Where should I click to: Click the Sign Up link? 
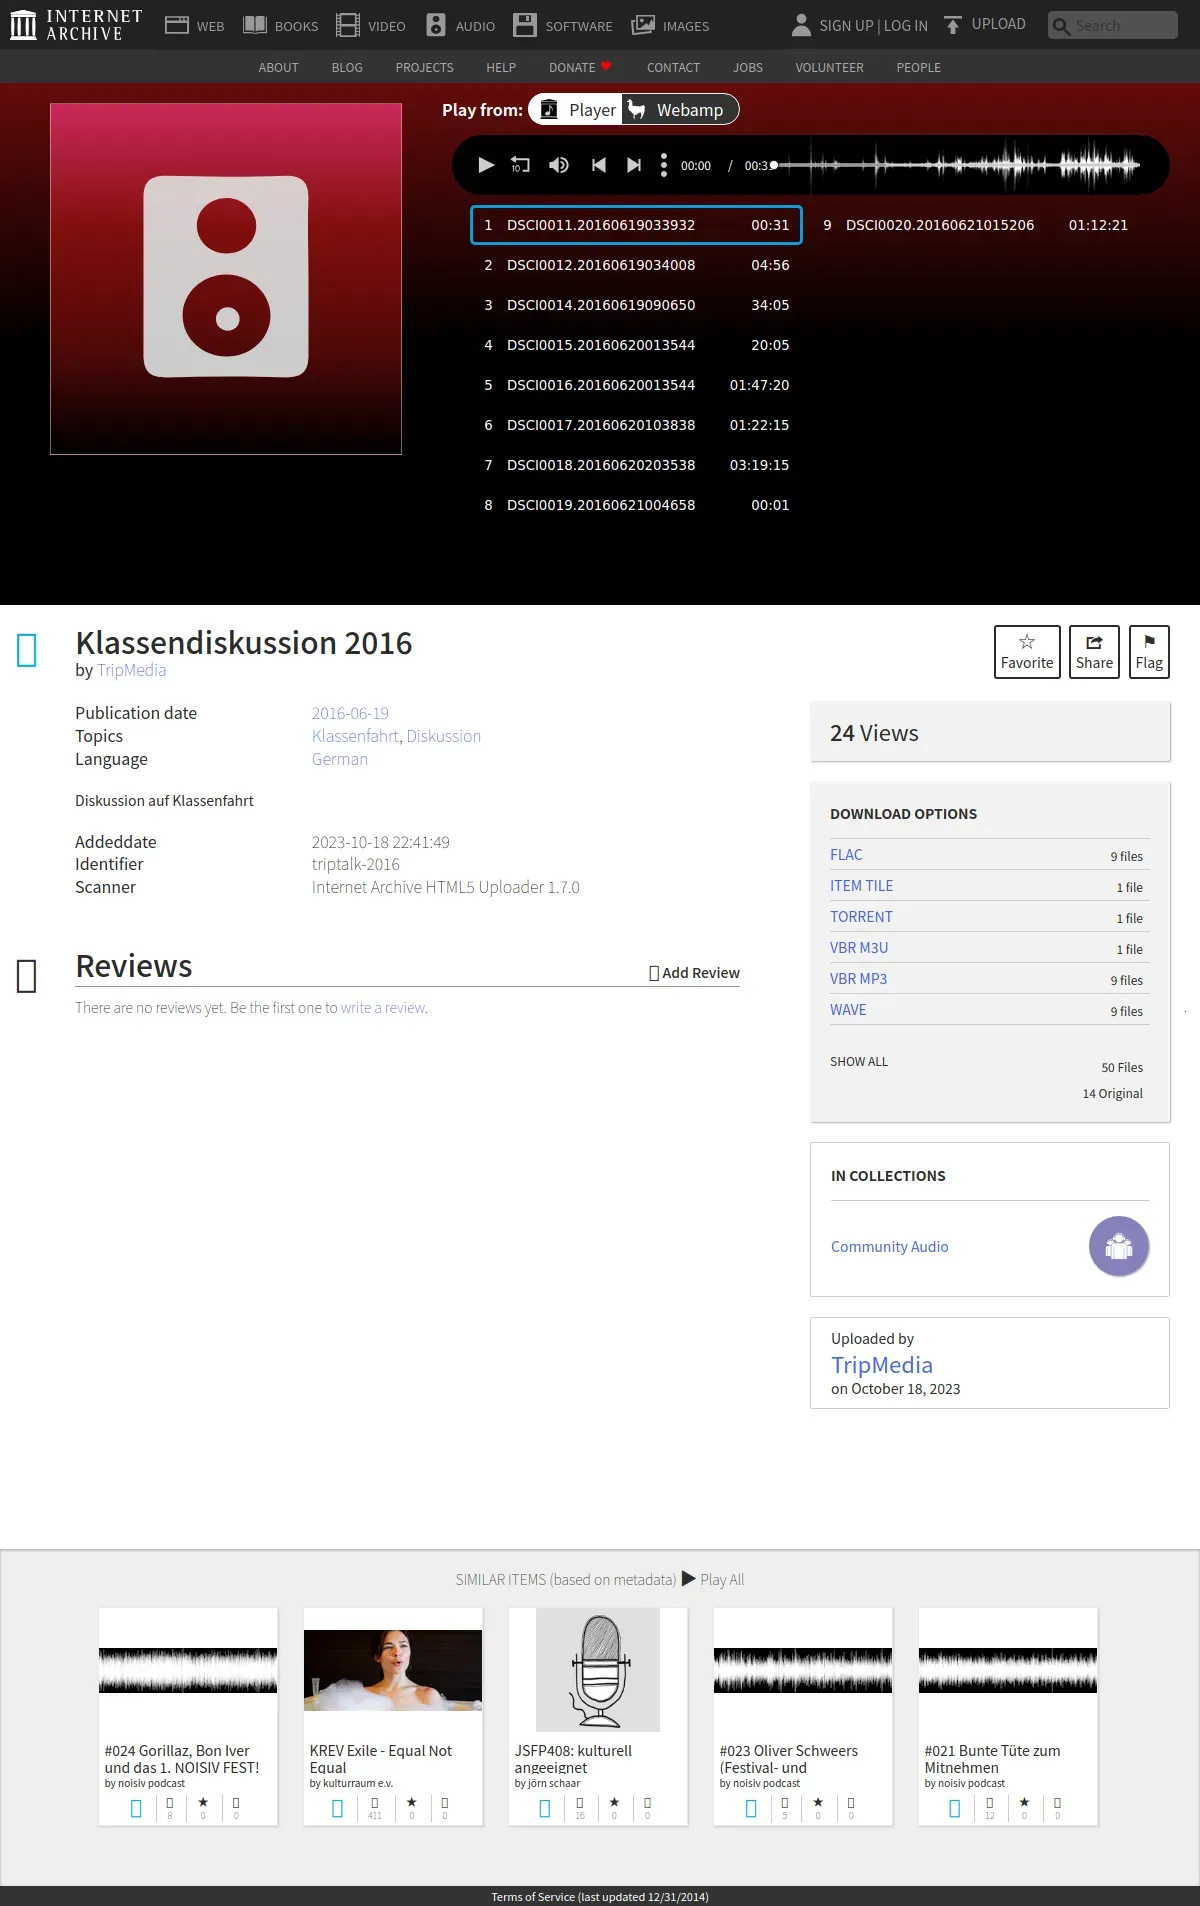point(846,25)
